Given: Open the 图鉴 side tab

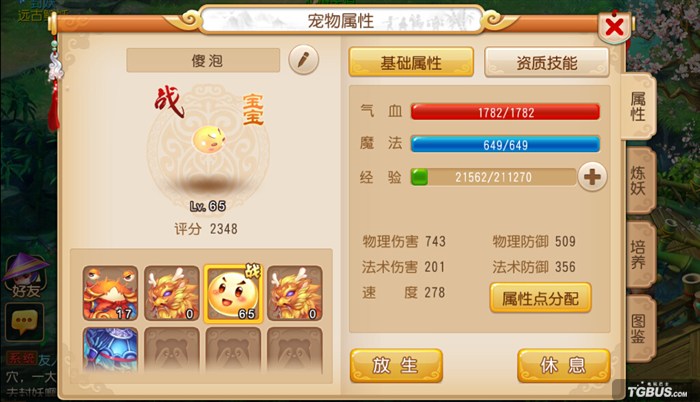Looking at the screenshot, I should click(640, 328).
